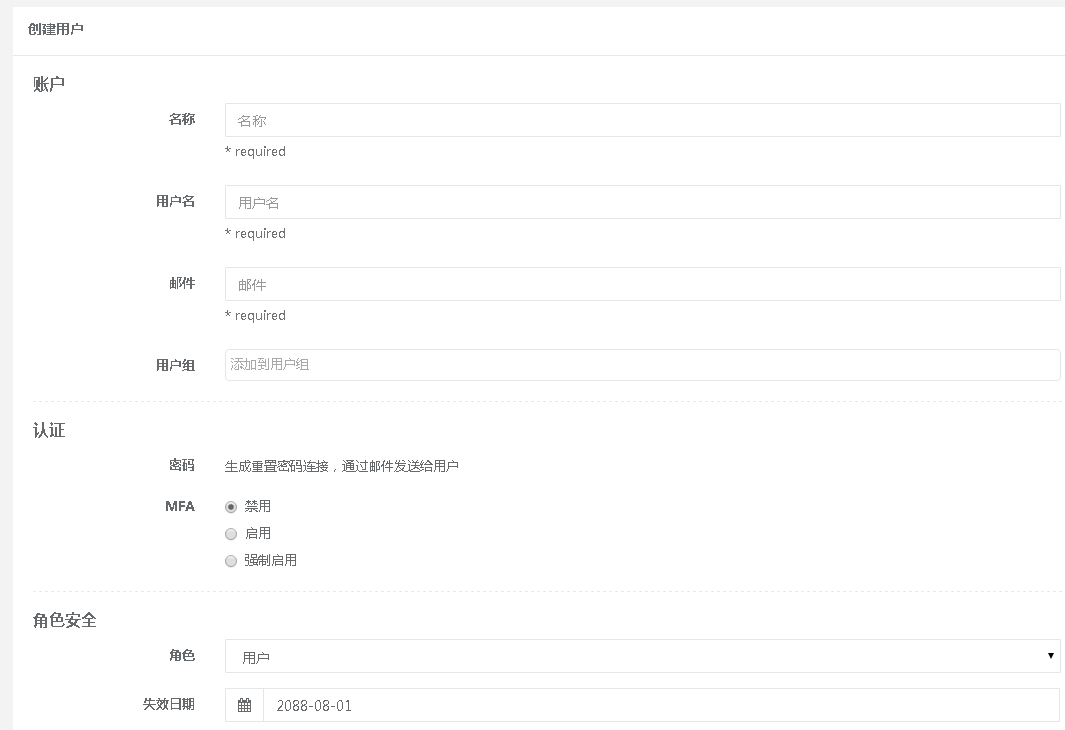Viewport: 1065px width, 730px height.
Task: Click the required hint under 用户名 field
Action: tap(255, 234)
